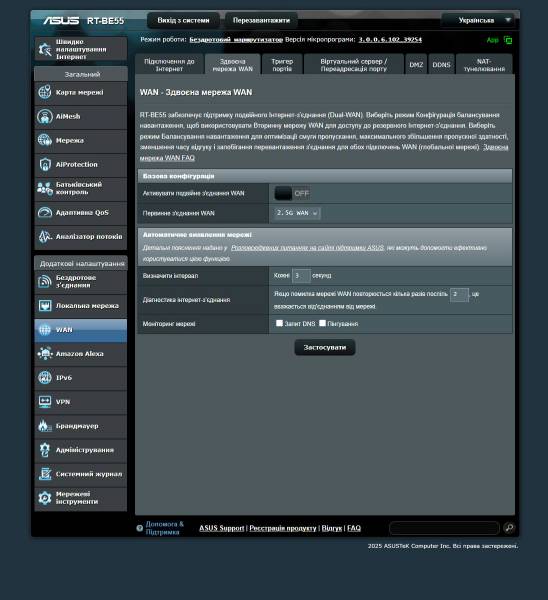Switch to Тригер портів tab
Image resolution: width=548 pixels, height=600 pixels.
pos(282,65)
